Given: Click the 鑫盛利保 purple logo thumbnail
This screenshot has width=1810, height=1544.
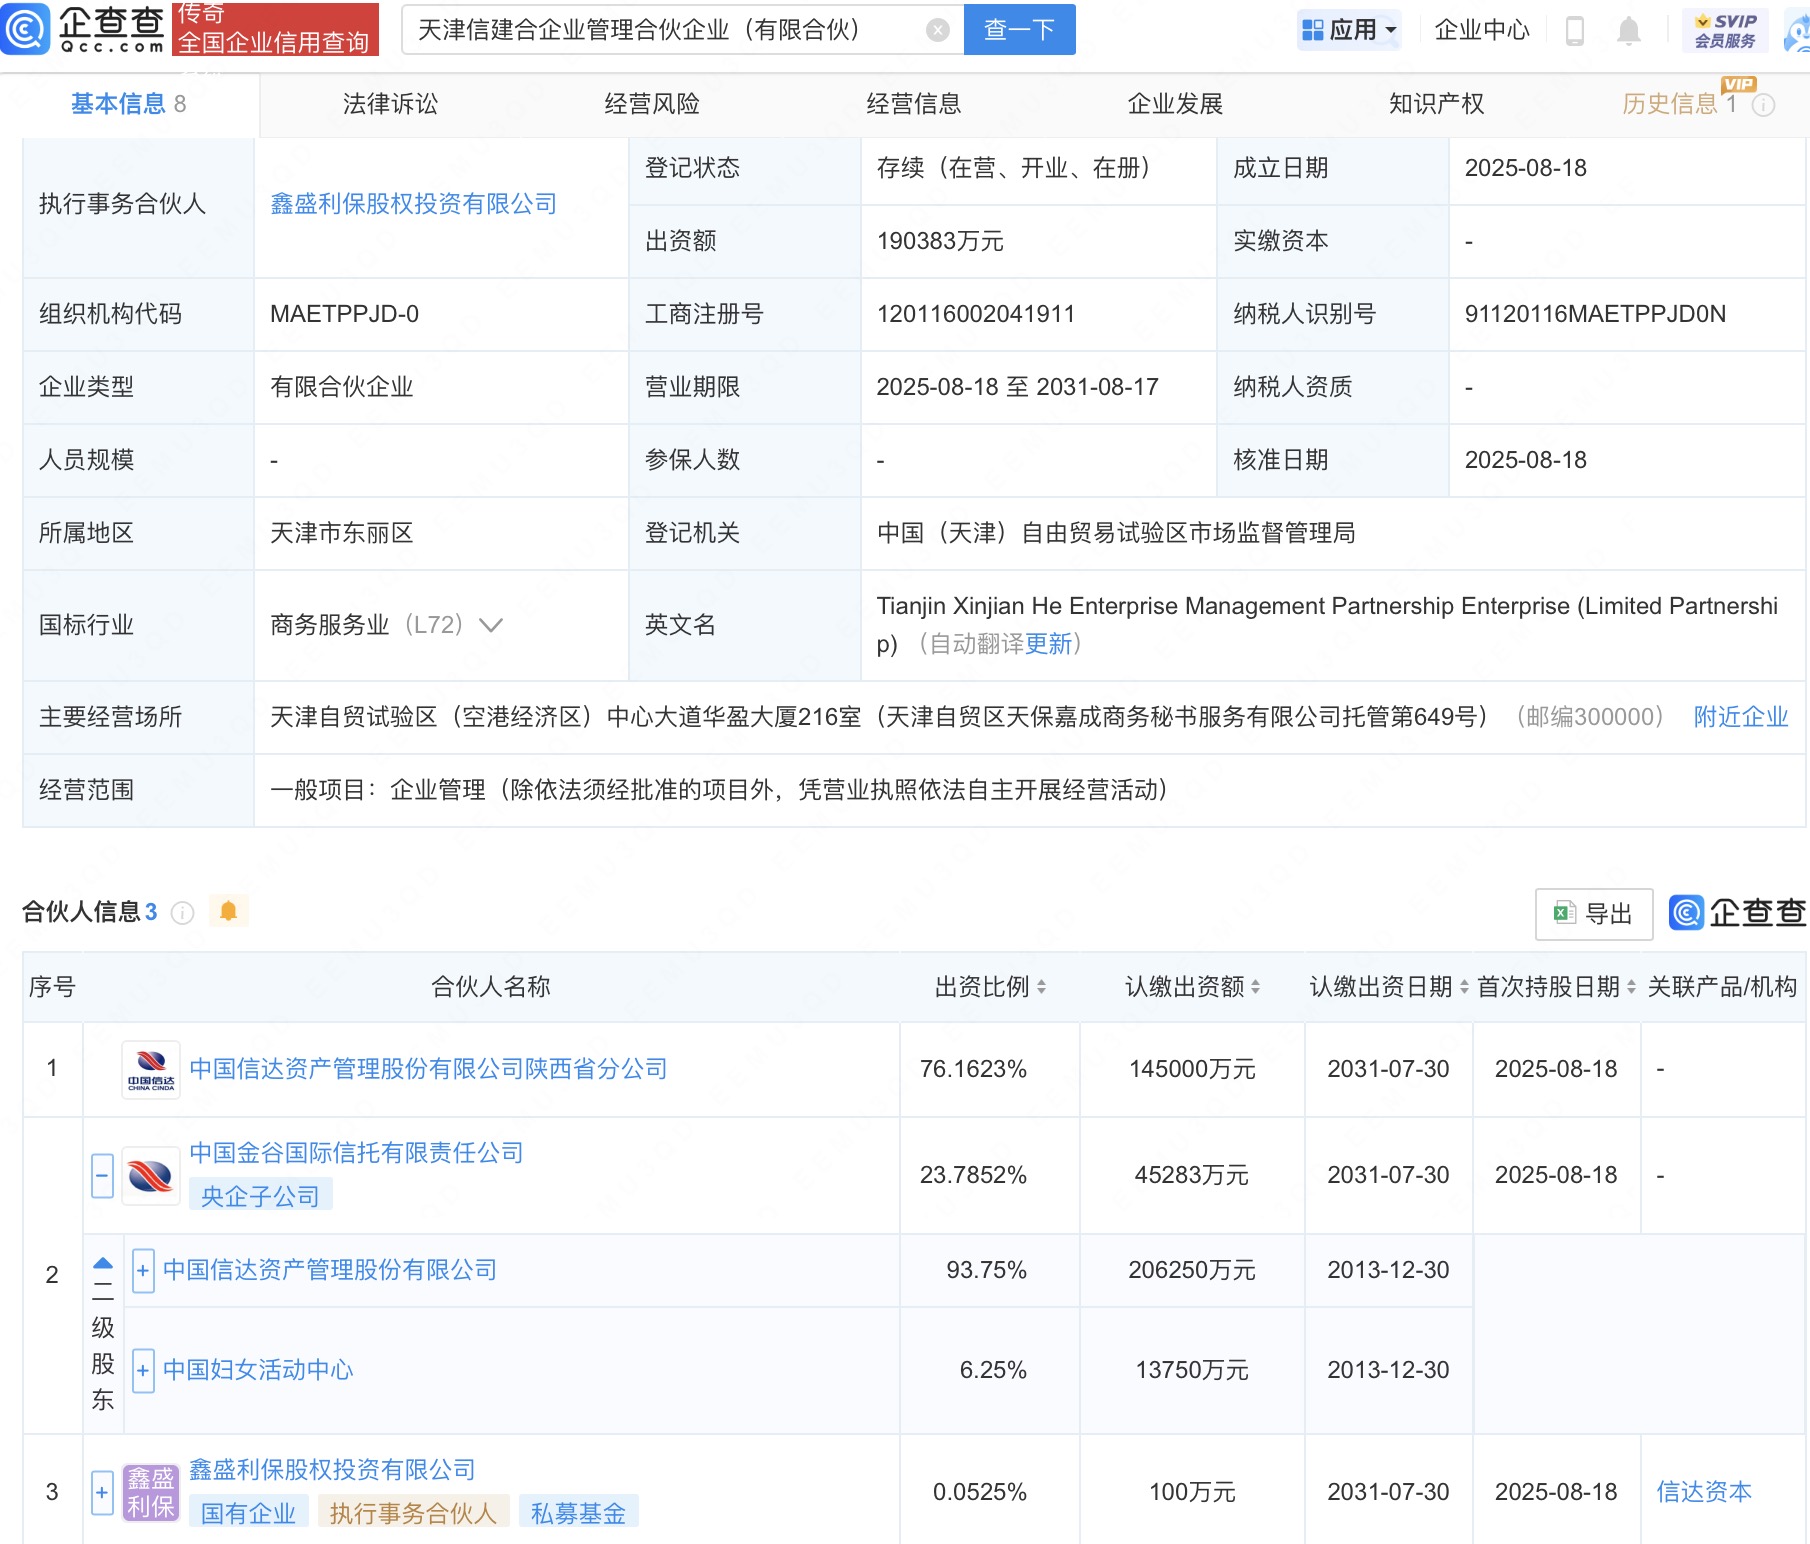Looking at the screenshot, I should pos(151,1492).
